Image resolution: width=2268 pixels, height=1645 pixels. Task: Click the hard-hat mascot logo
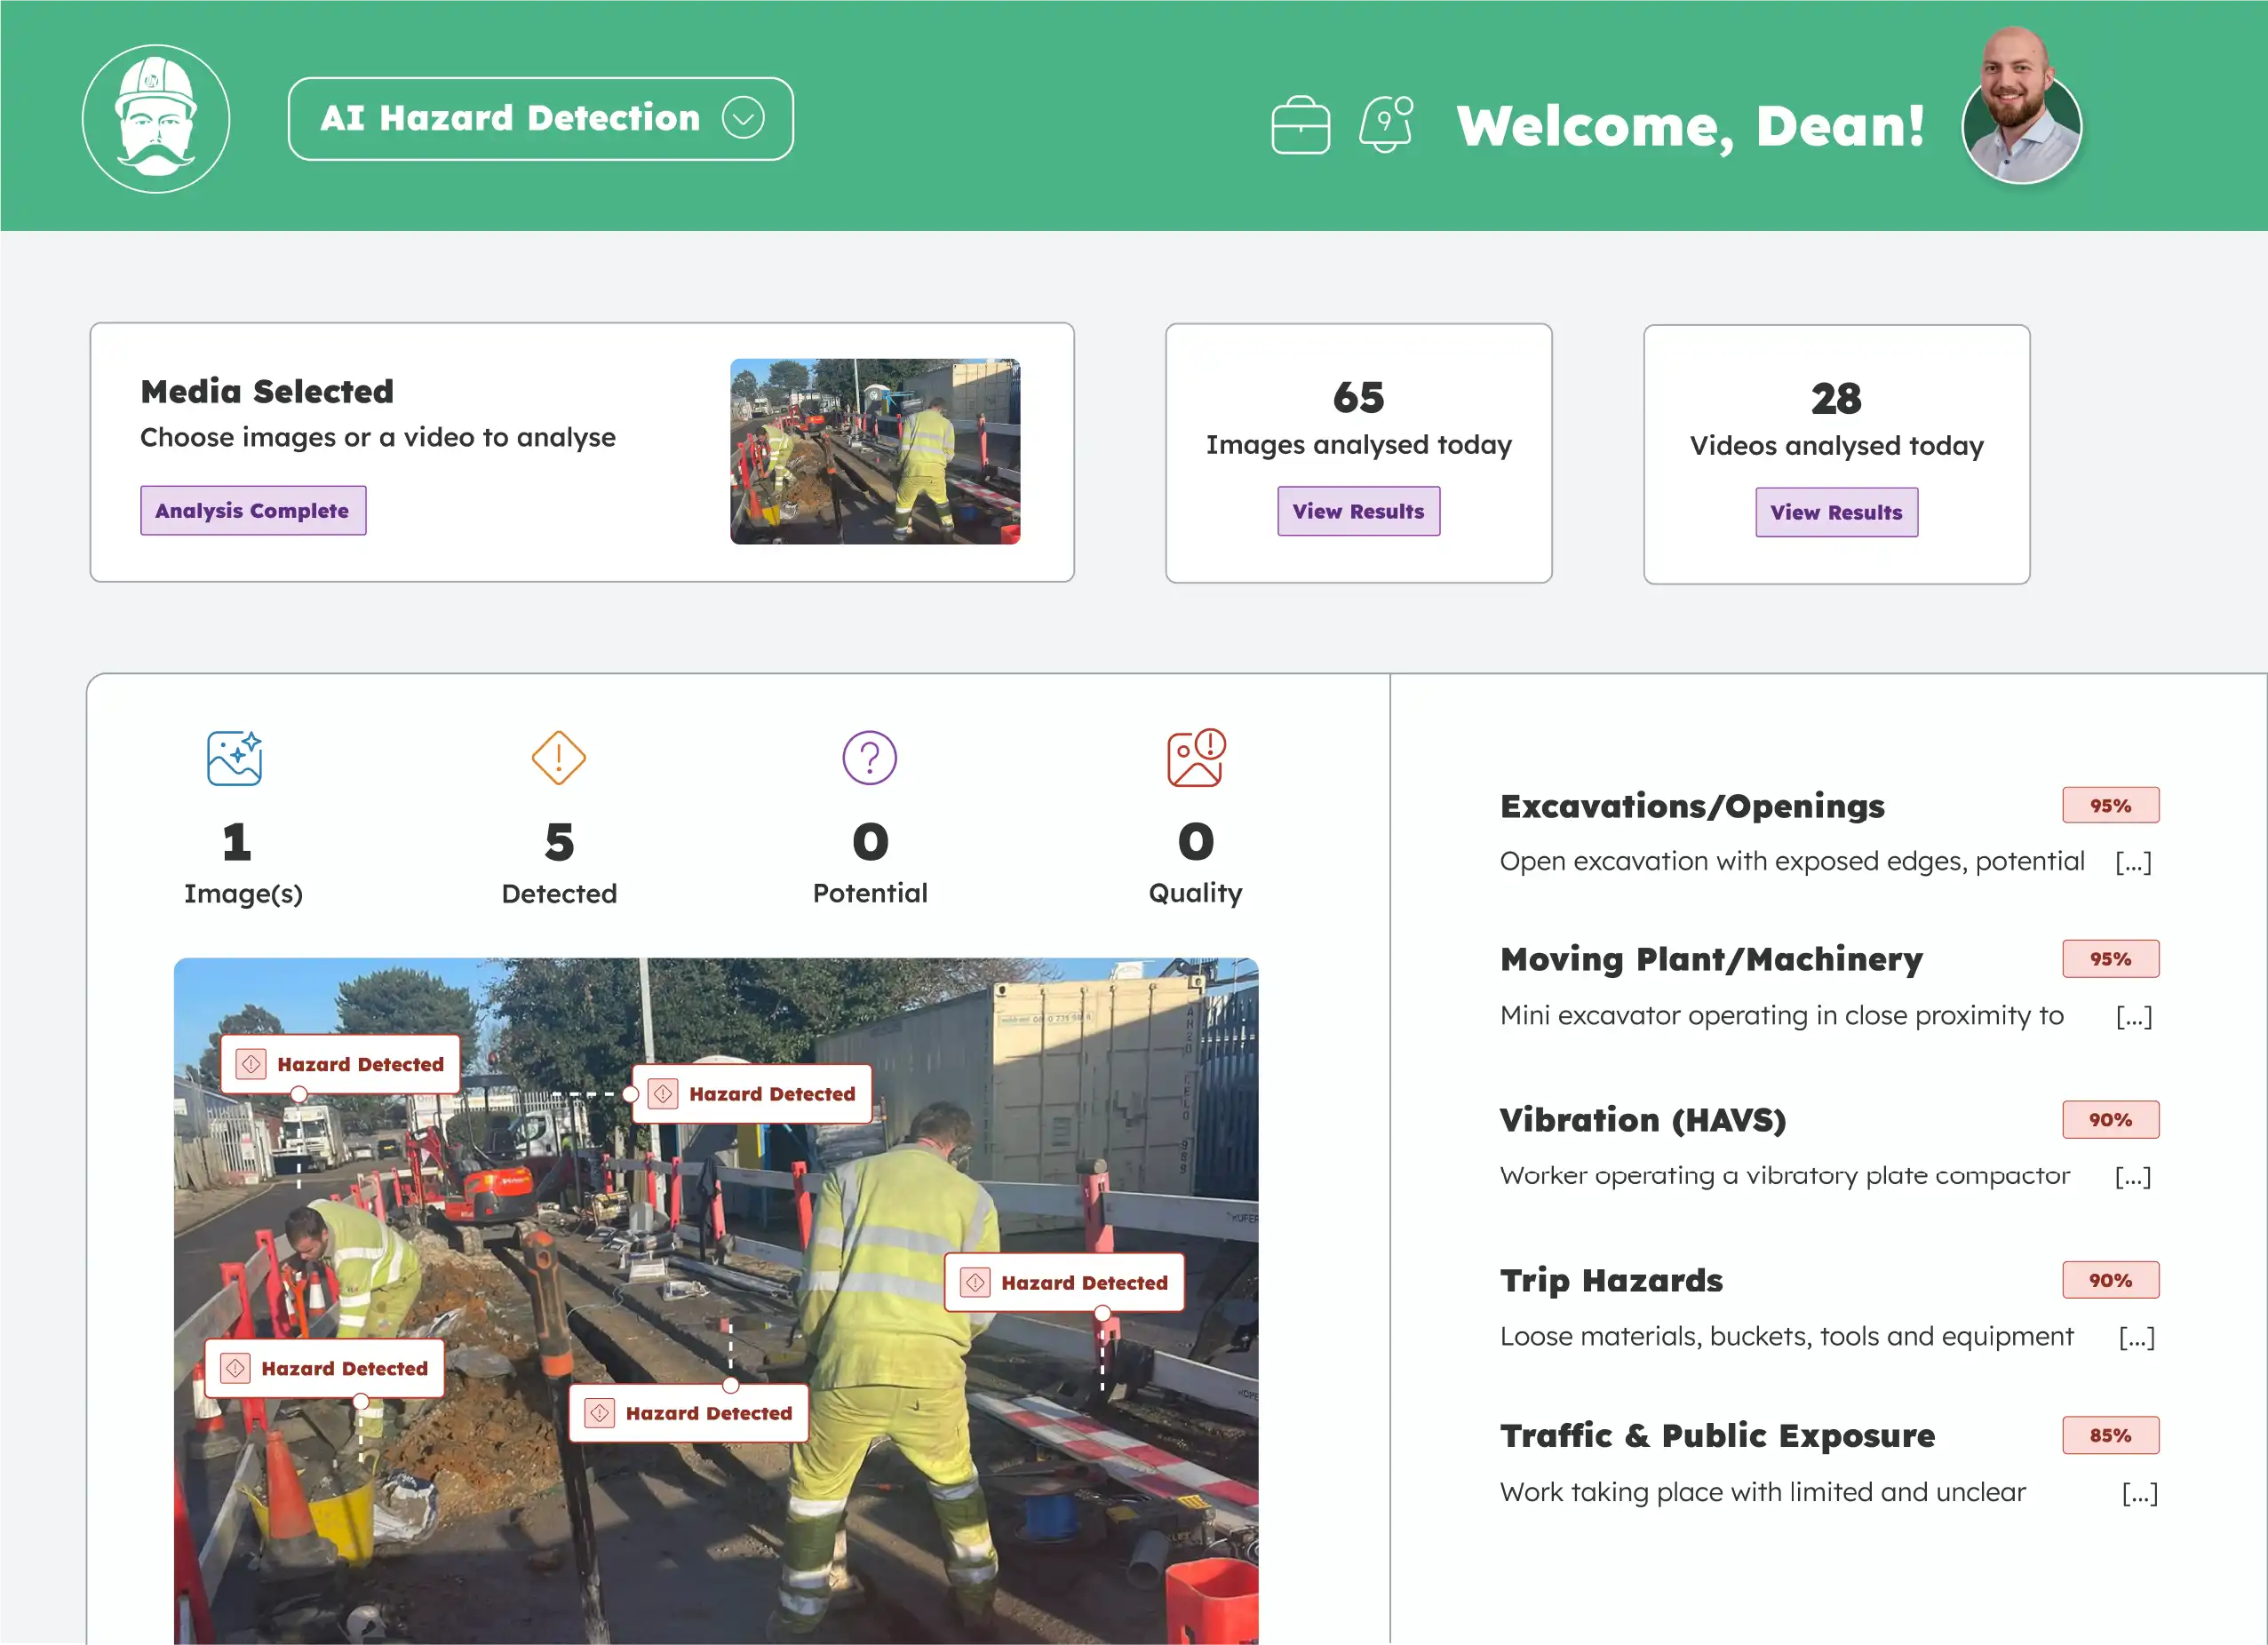tap(156, 118)
